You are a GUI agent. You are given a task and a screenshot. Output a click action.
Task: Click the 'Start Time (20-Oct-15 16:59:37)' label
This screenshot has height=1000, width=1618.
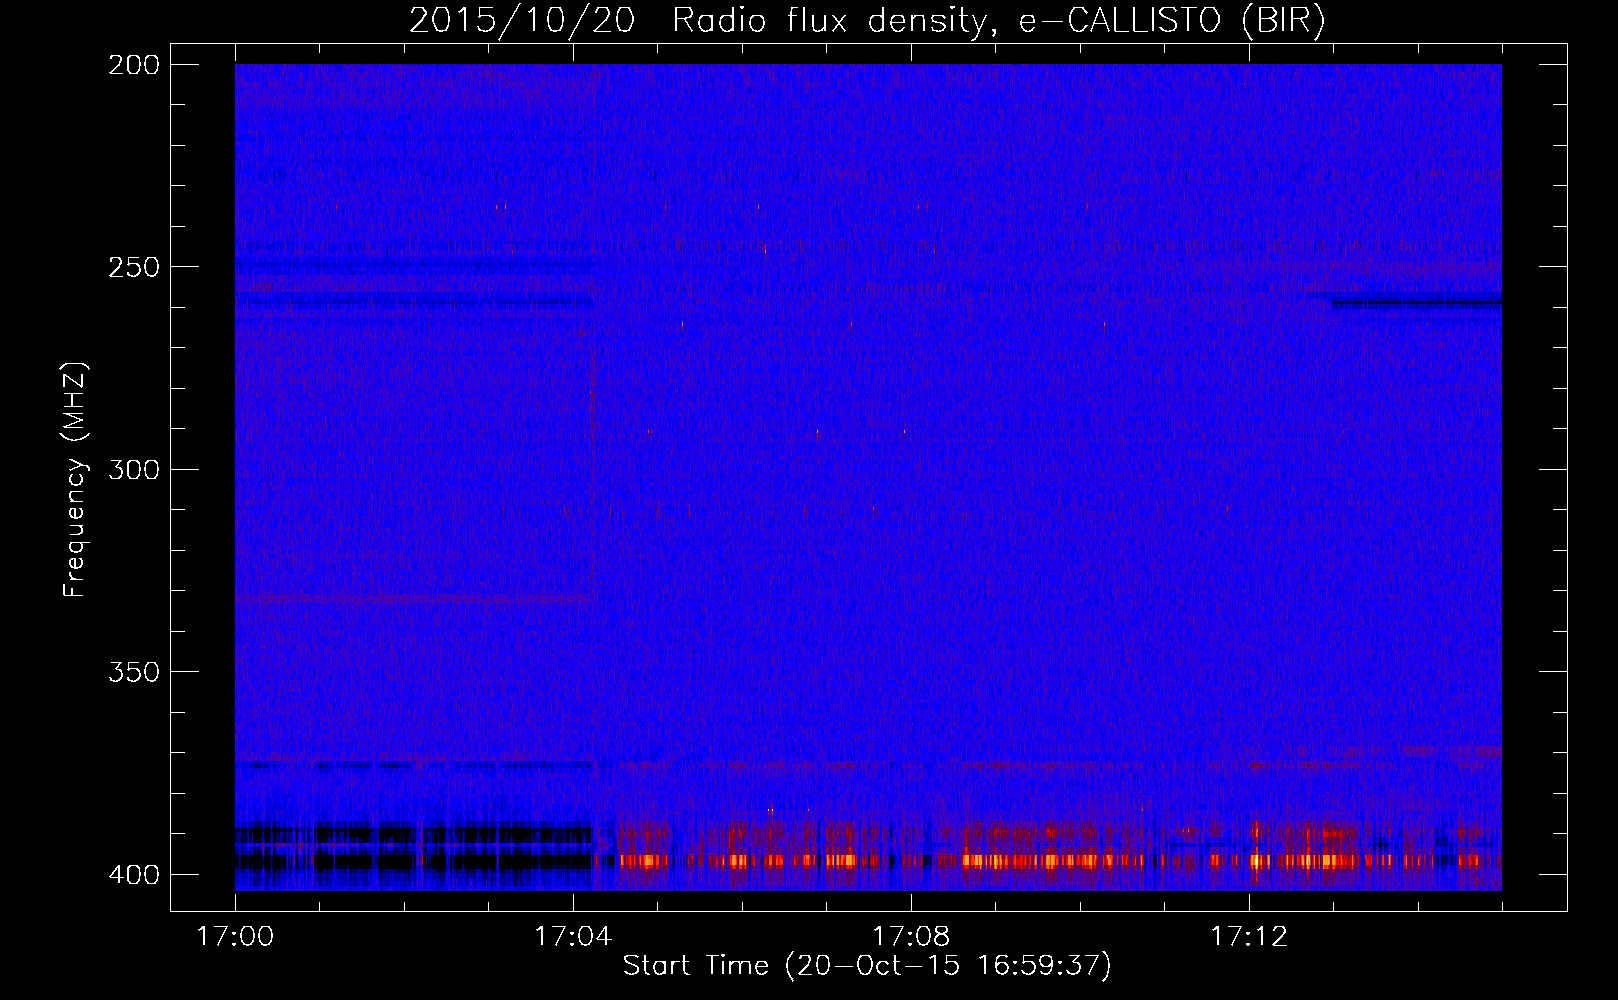[867, 966]
